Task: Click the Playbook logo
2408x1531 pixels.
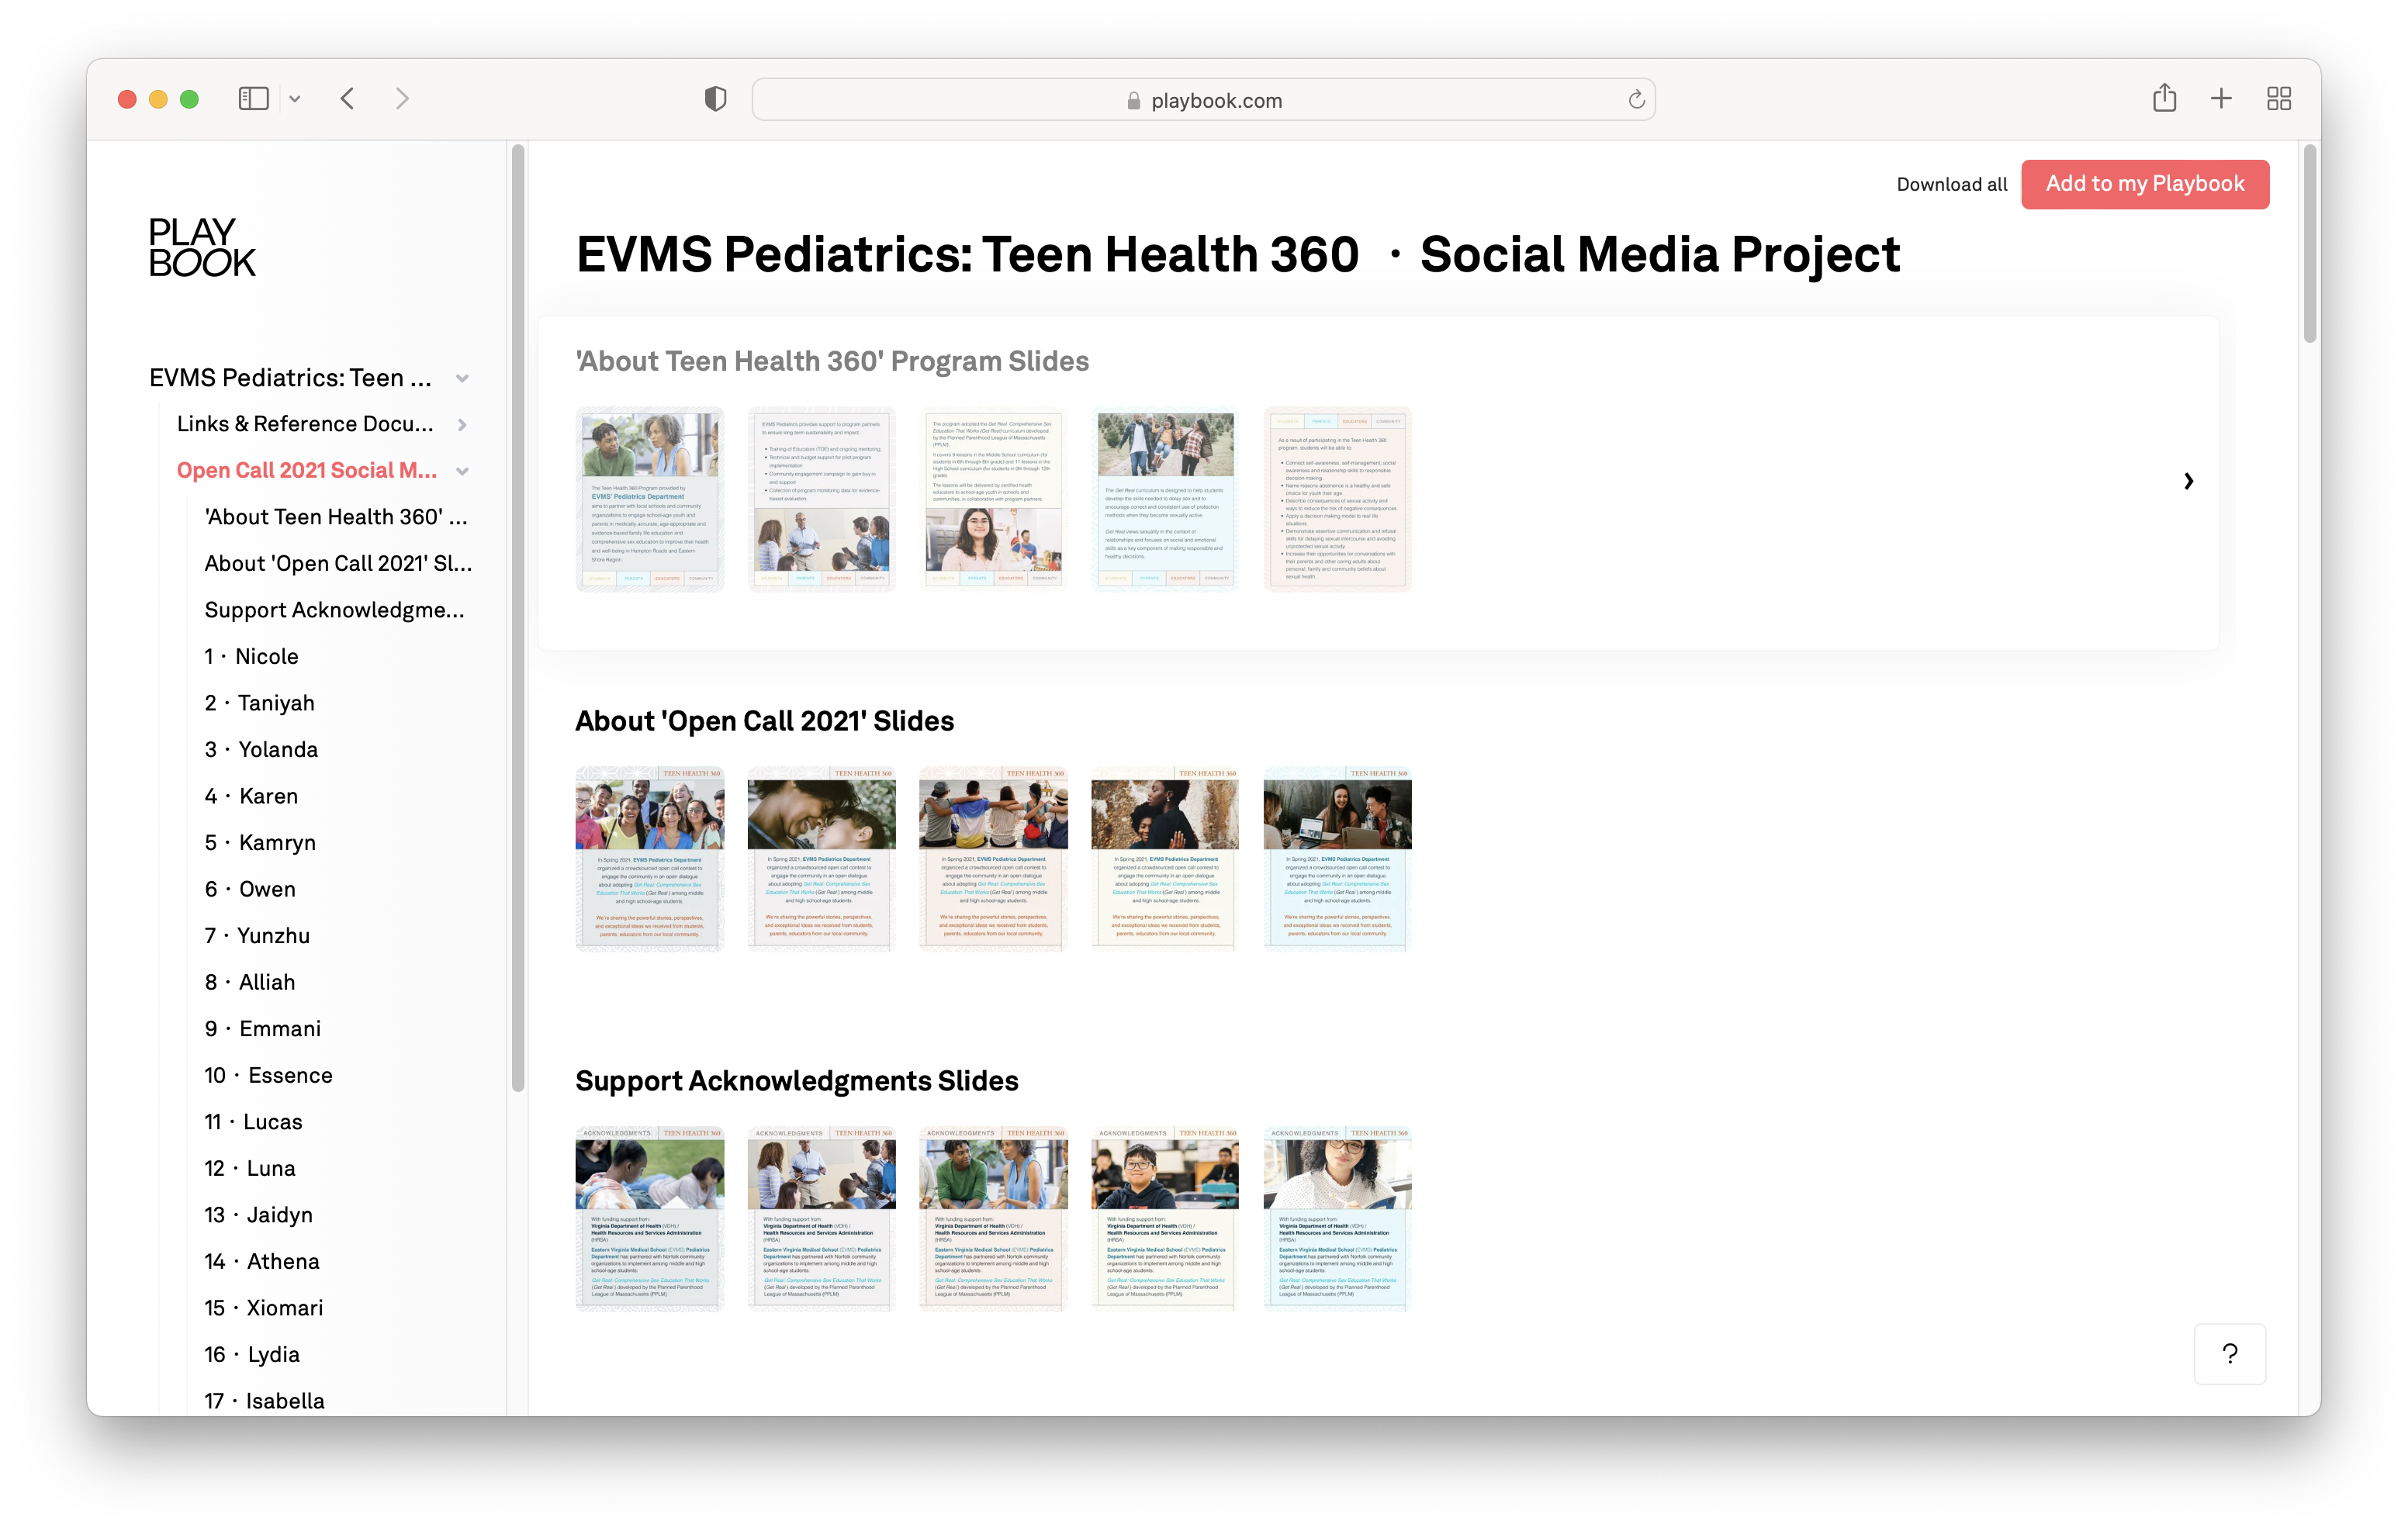Action: 202,247
